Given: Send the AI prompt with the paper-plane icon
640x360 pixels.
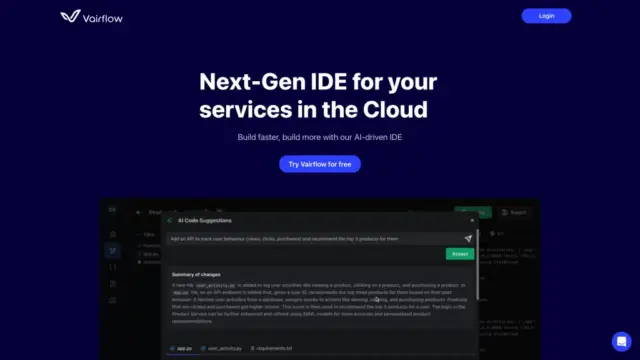Looking at the screenshot, I should 468,239.
